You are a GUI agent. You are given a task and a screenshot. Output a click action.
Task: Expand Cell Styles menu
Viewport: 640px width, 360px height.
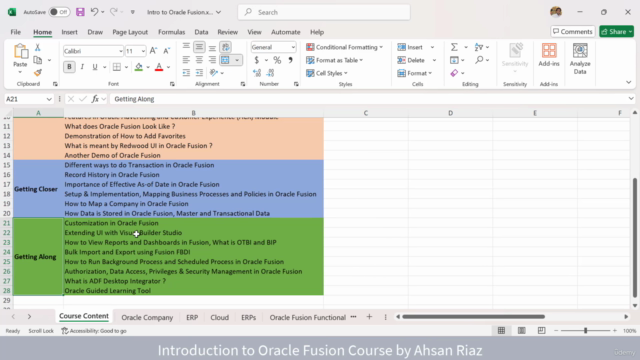tap(327, 73)
